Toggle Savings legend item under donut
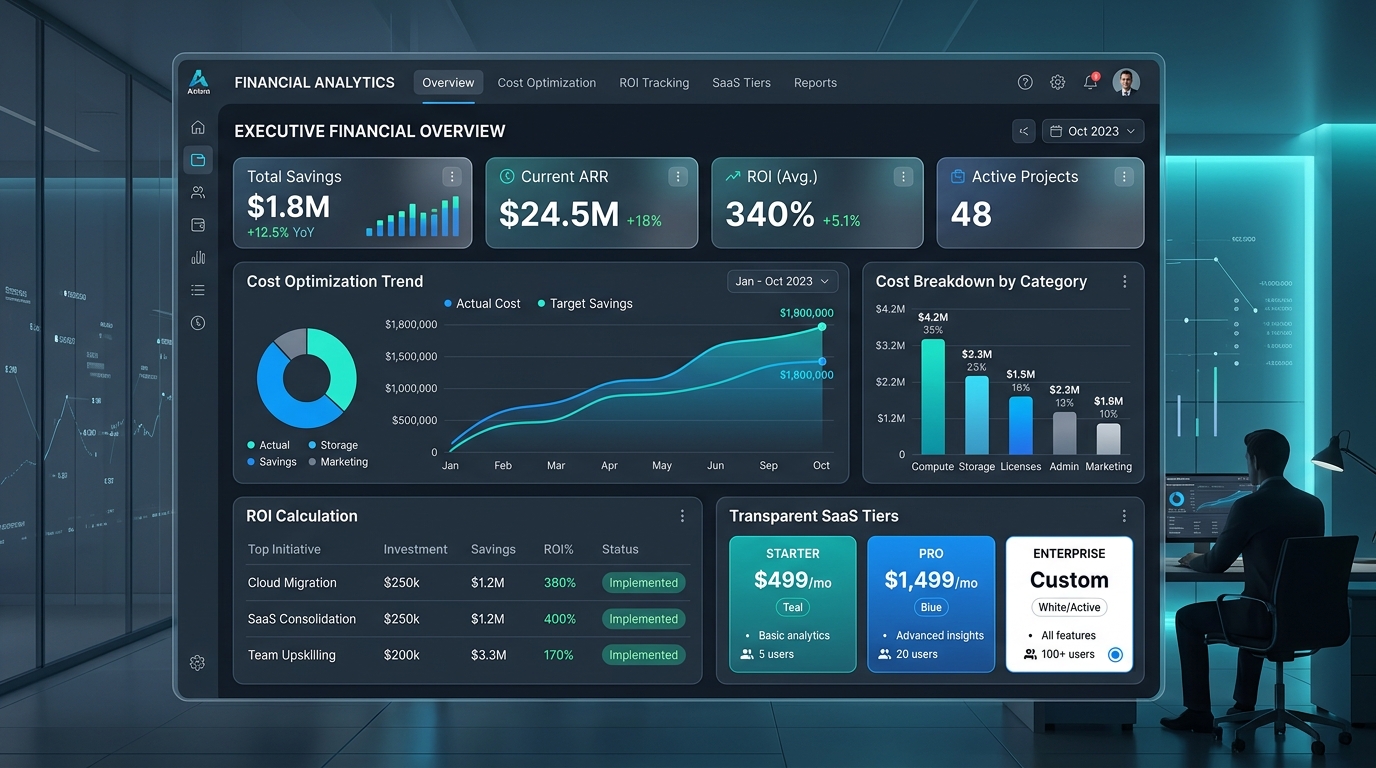Image resolution: width=1376 pixels, height=768 pixels. pyautogui.click(x=272, y=462)
